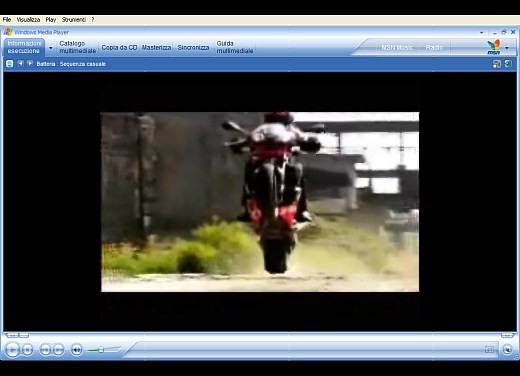Click the MSN butterfly logo
The width and height of the screenshot is (520, 376).
[x=494, y=47]
